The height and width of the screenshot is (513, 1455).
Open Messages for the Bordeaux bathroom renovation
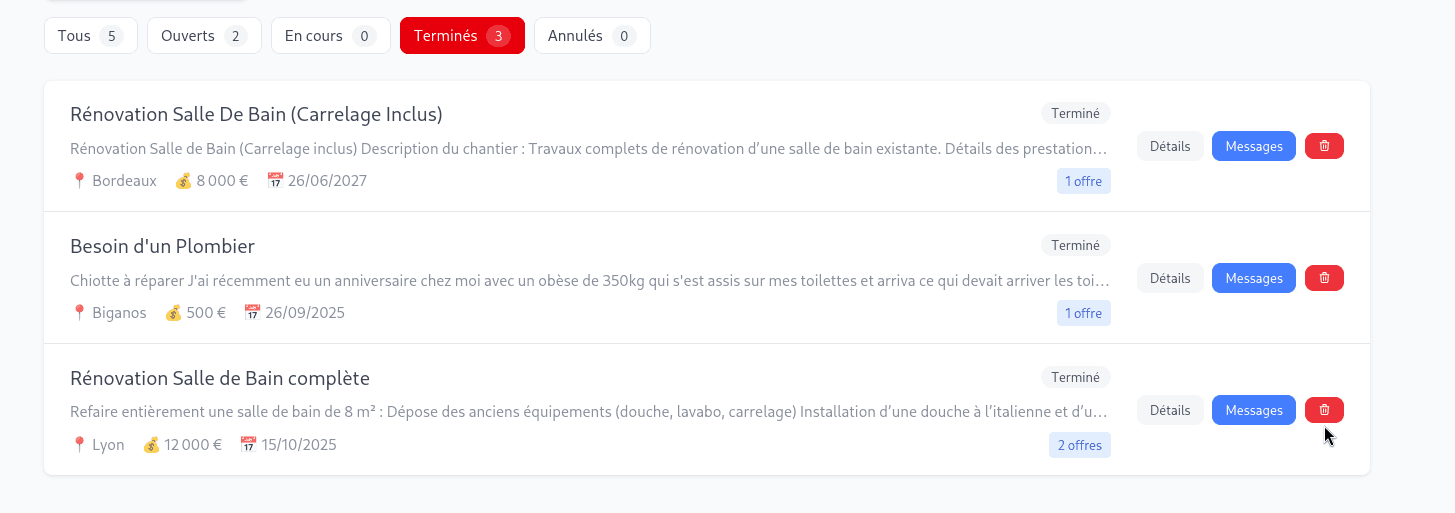[x=1253, y=146]
